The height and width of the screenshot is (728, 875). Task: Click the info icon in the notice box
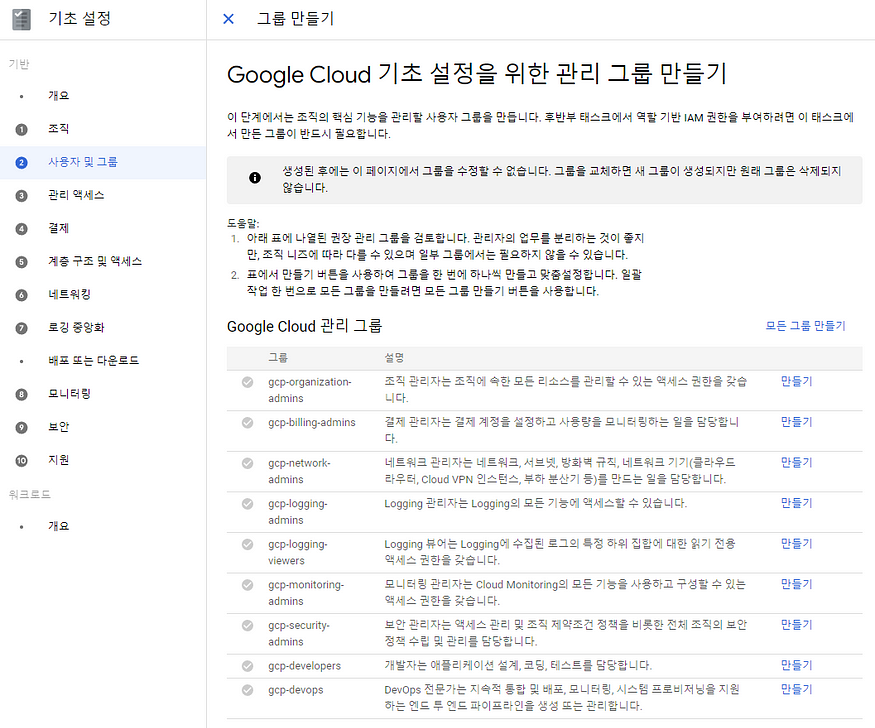point(254,178)
